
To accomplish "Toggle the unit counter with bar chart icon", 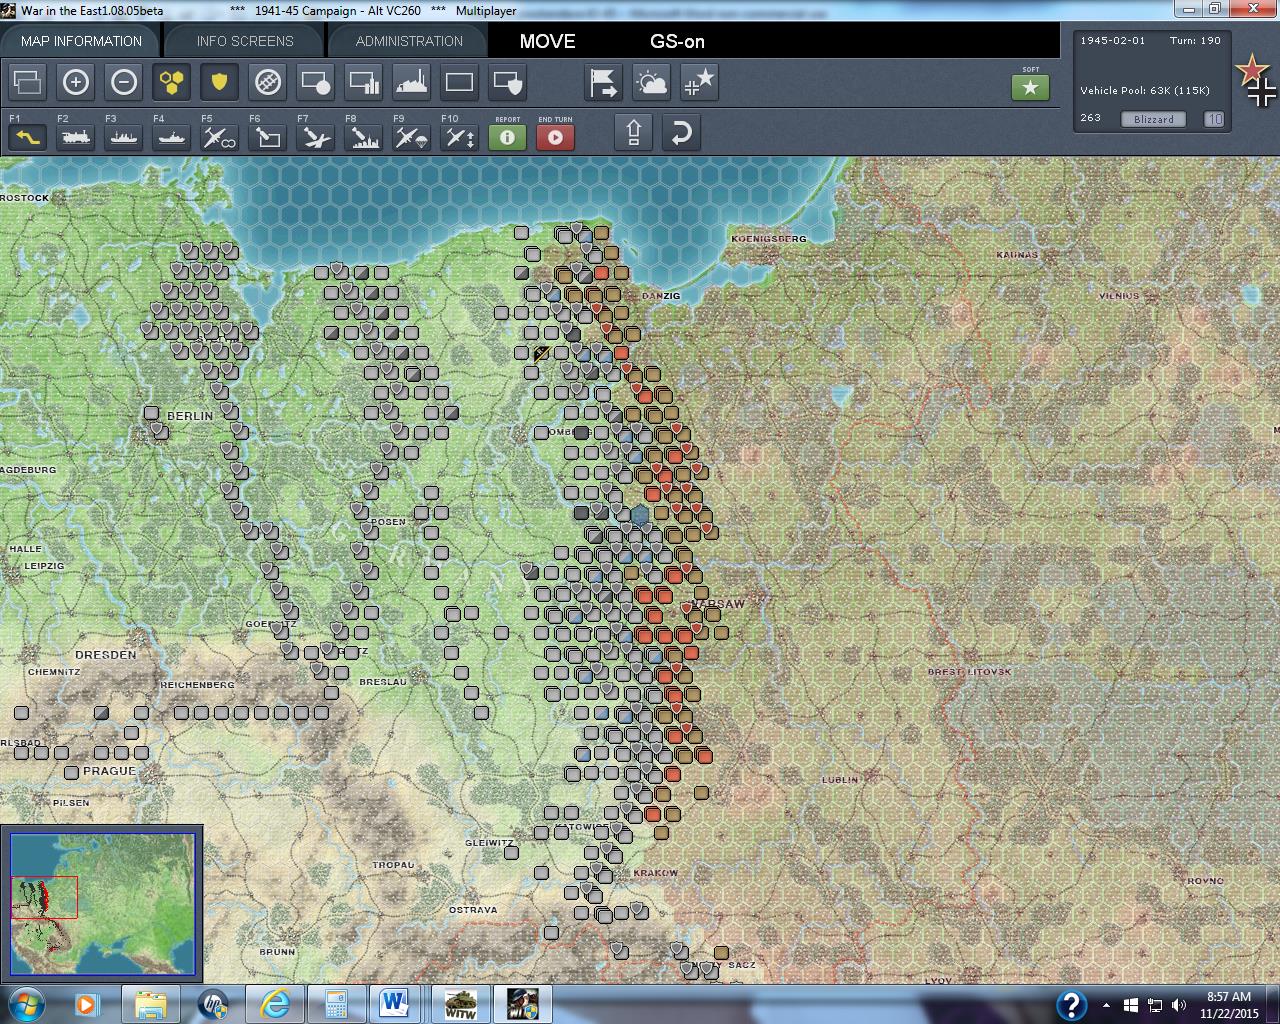I will [363, 82].
